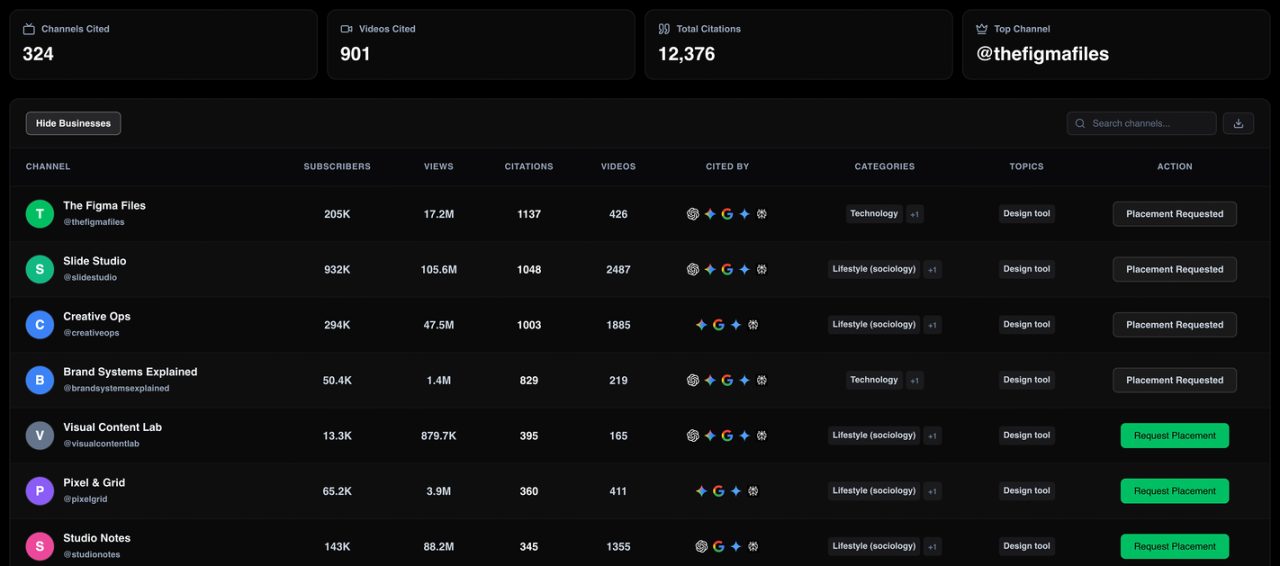Request Placement for Visual Content Lab
Screen dimensions: 1280x566
pyautogui.click(x=1175, y=436)
